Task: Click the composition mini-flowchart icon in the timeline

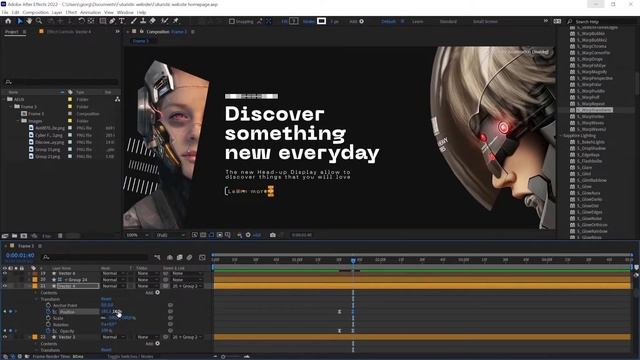Action: pyautogui.click(x=157, y=257)
